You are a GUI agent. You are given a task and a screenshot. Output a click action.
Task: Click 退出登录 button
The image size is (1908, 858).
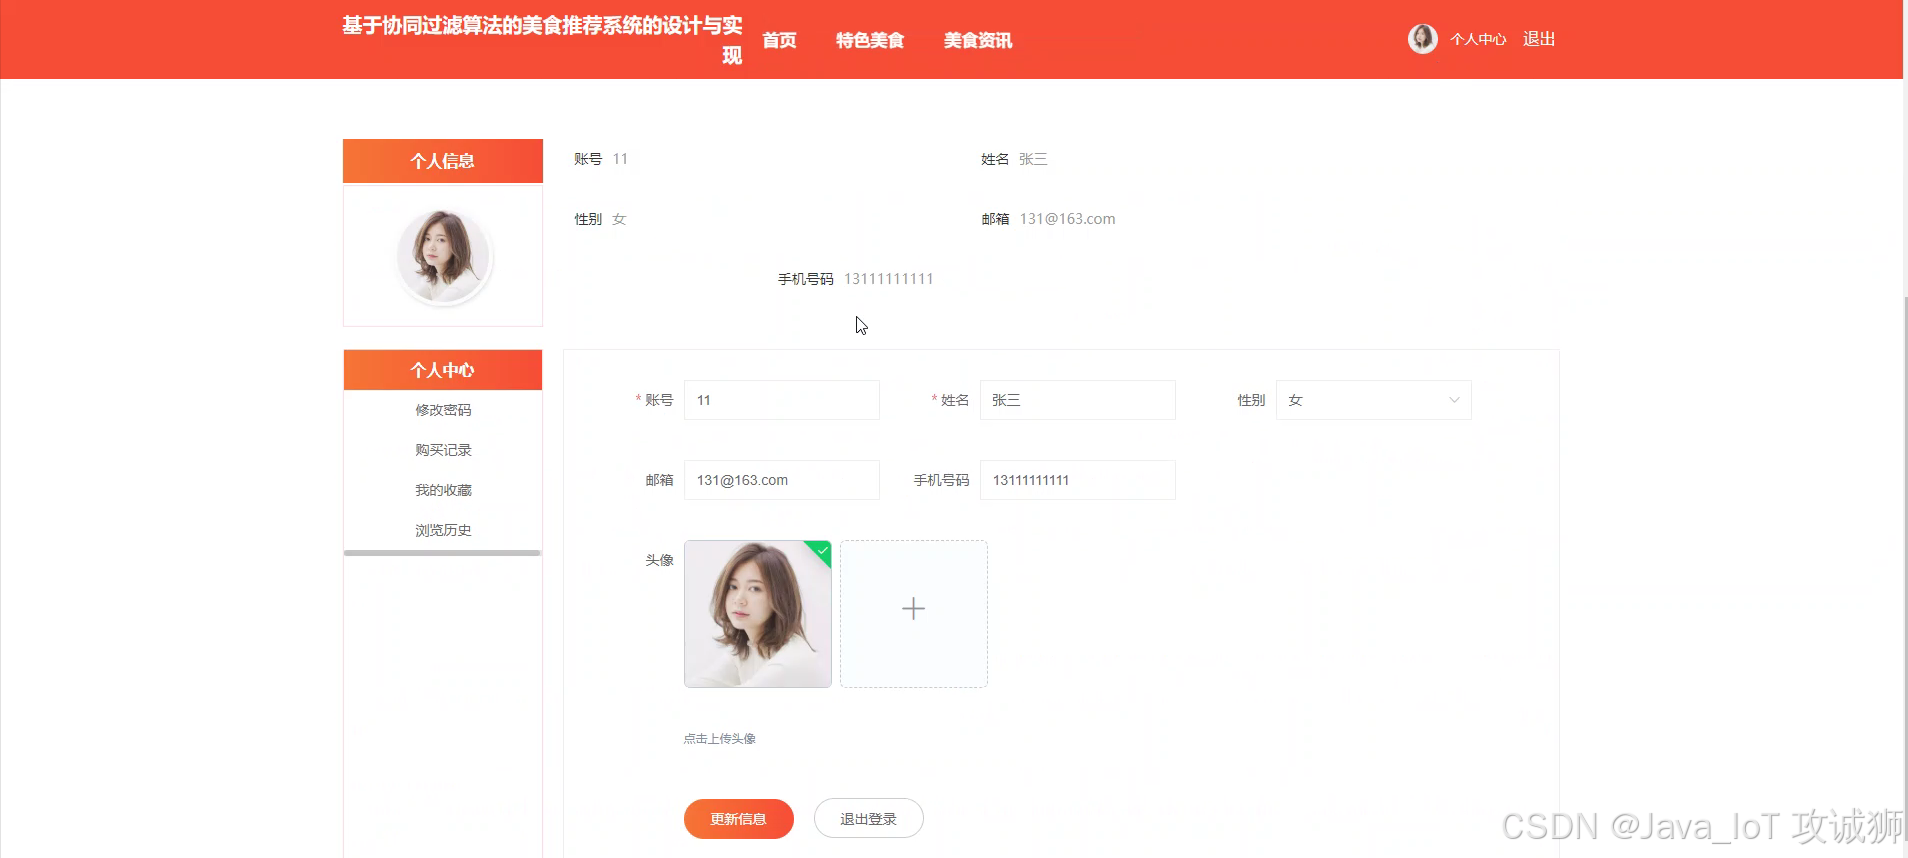click(x=869, y=819)
